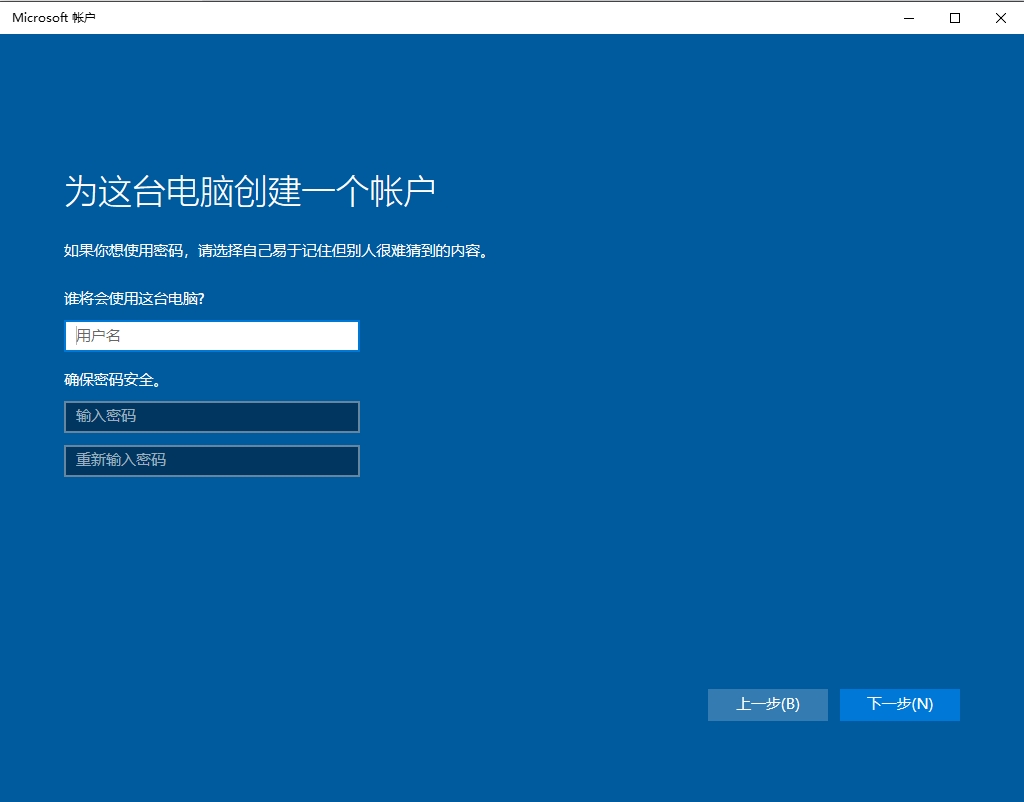Click the heading 为这台电脑创建一个帐户

pyautogui.click(x=250, y=191)
